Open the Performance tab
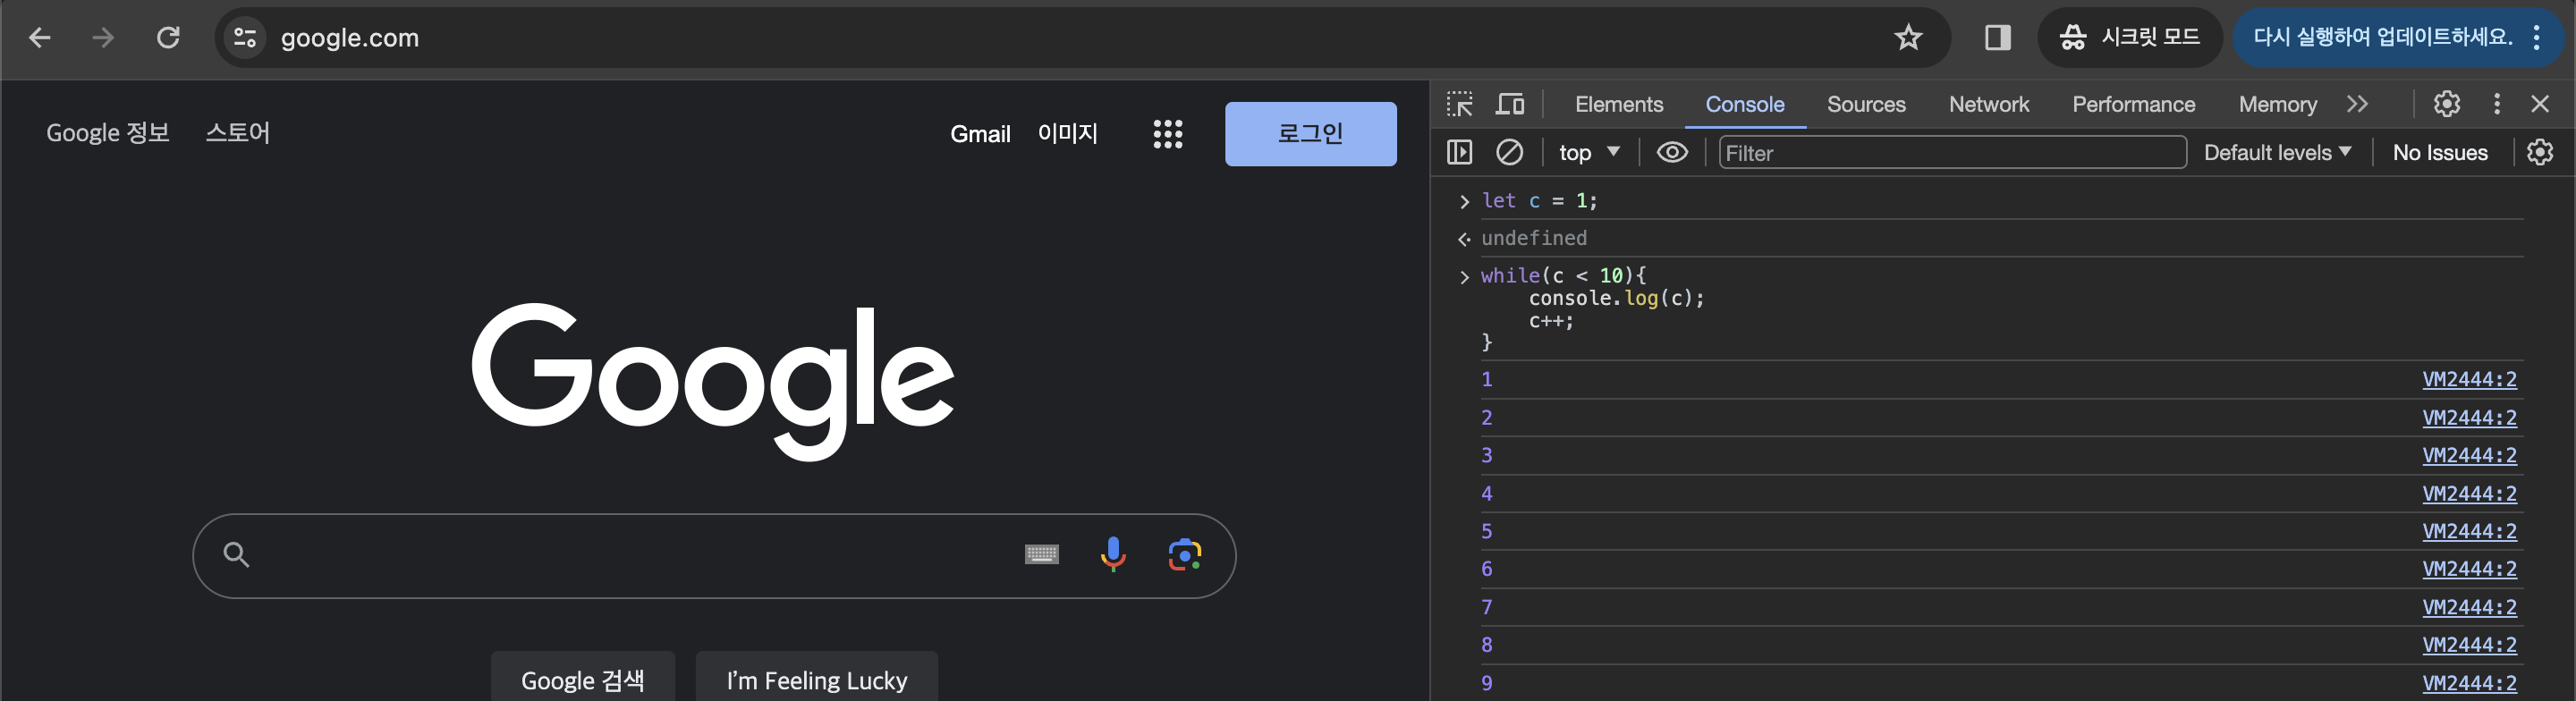The width and height of the screenshot is (2576, 701). click(x=2133, y=104)
